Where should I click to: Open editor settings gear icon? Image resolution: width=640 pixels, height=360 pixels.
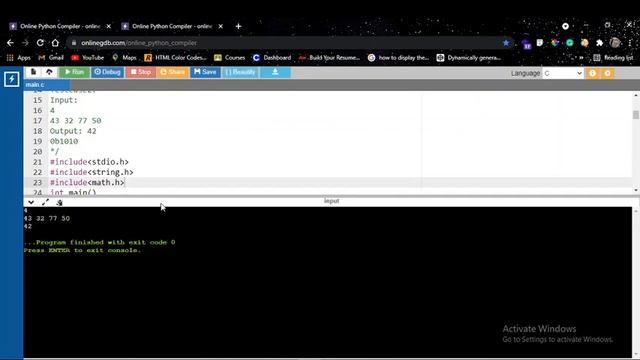click(607, 73)
